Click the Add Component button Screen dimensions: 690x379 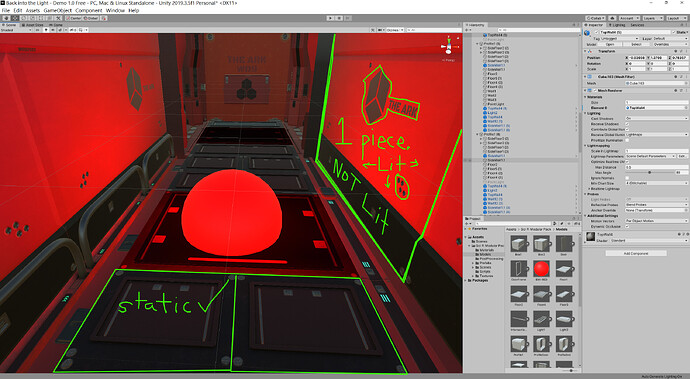click(636, 253)
